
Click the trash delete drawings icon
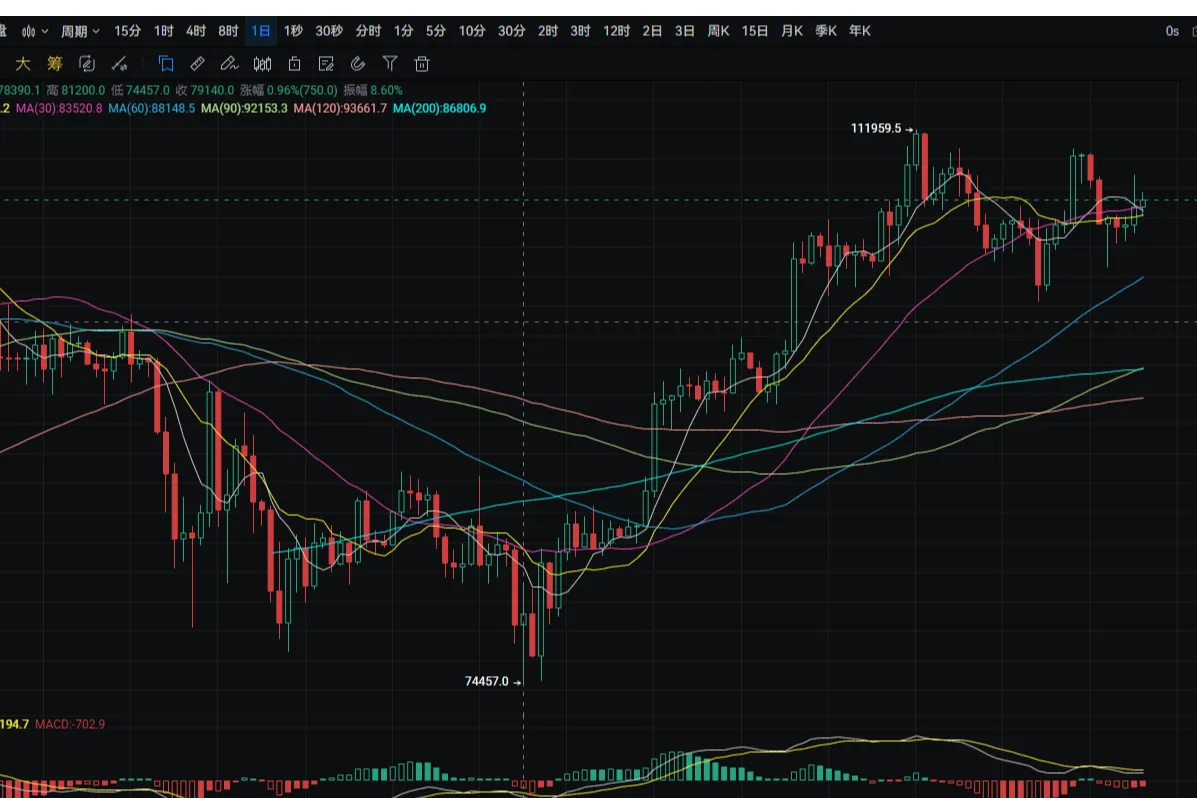coord(421,63)
